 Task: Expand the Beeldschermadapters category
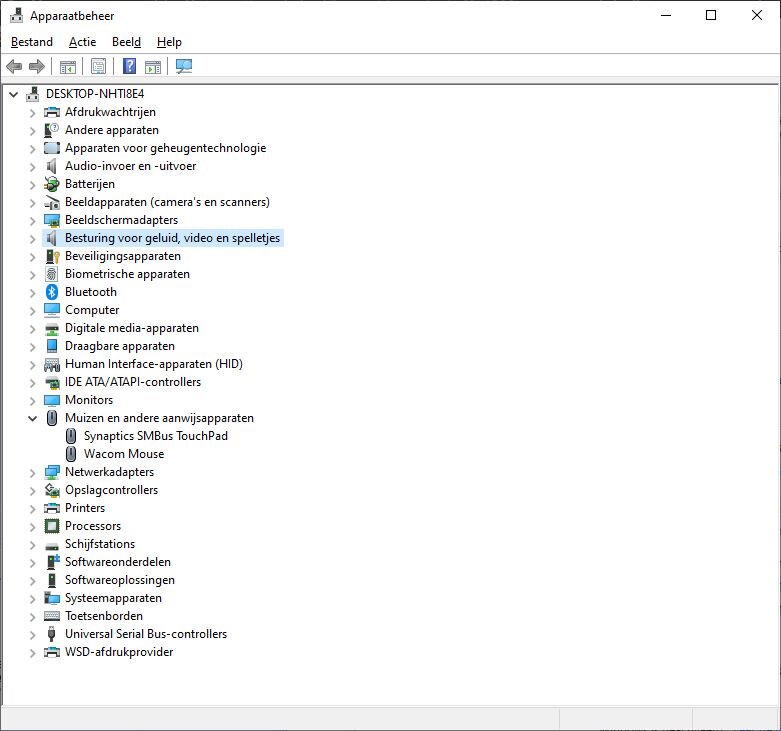(33, 220)
